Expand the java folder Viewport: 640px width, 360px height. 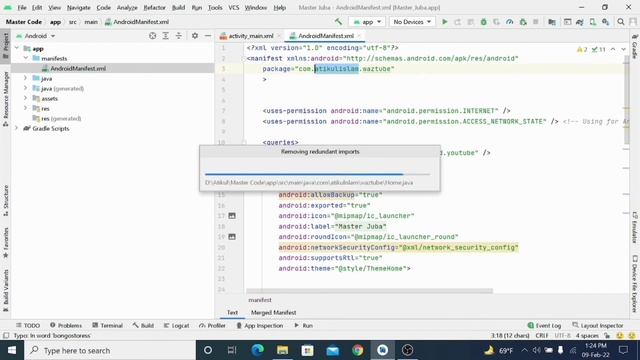(x=26, y=78)
